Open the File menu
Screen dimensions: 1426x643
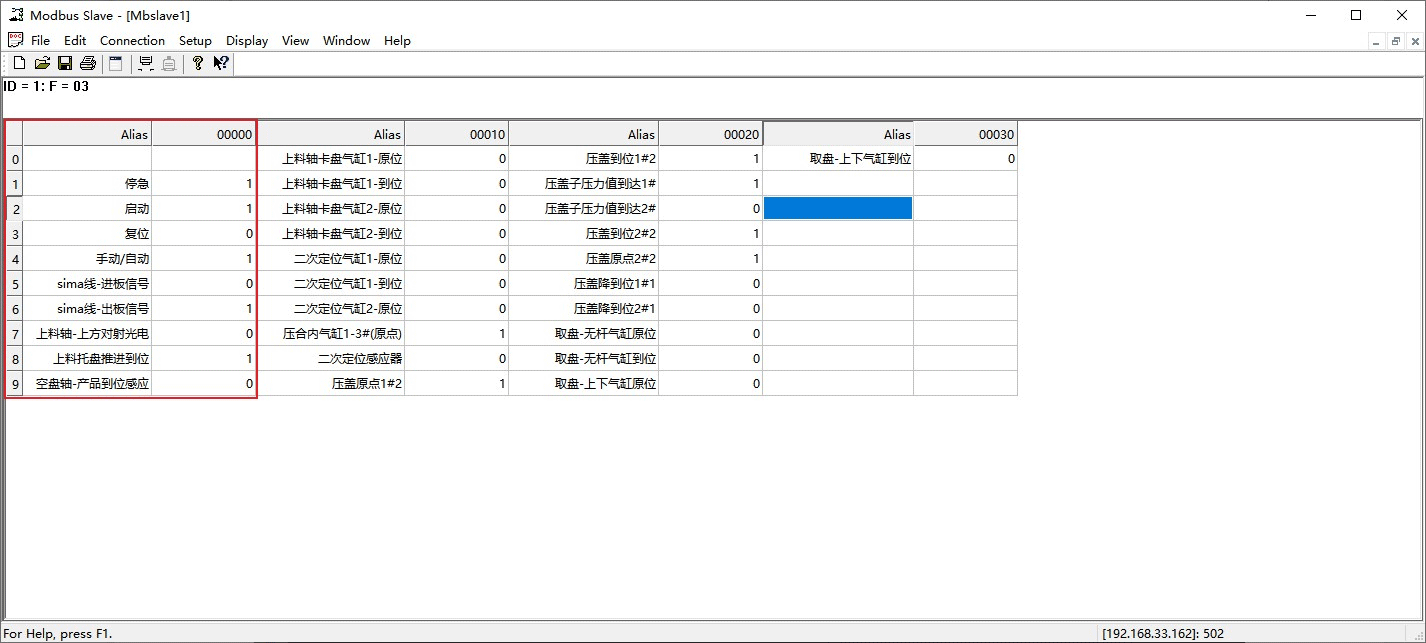tap(40, 41)
